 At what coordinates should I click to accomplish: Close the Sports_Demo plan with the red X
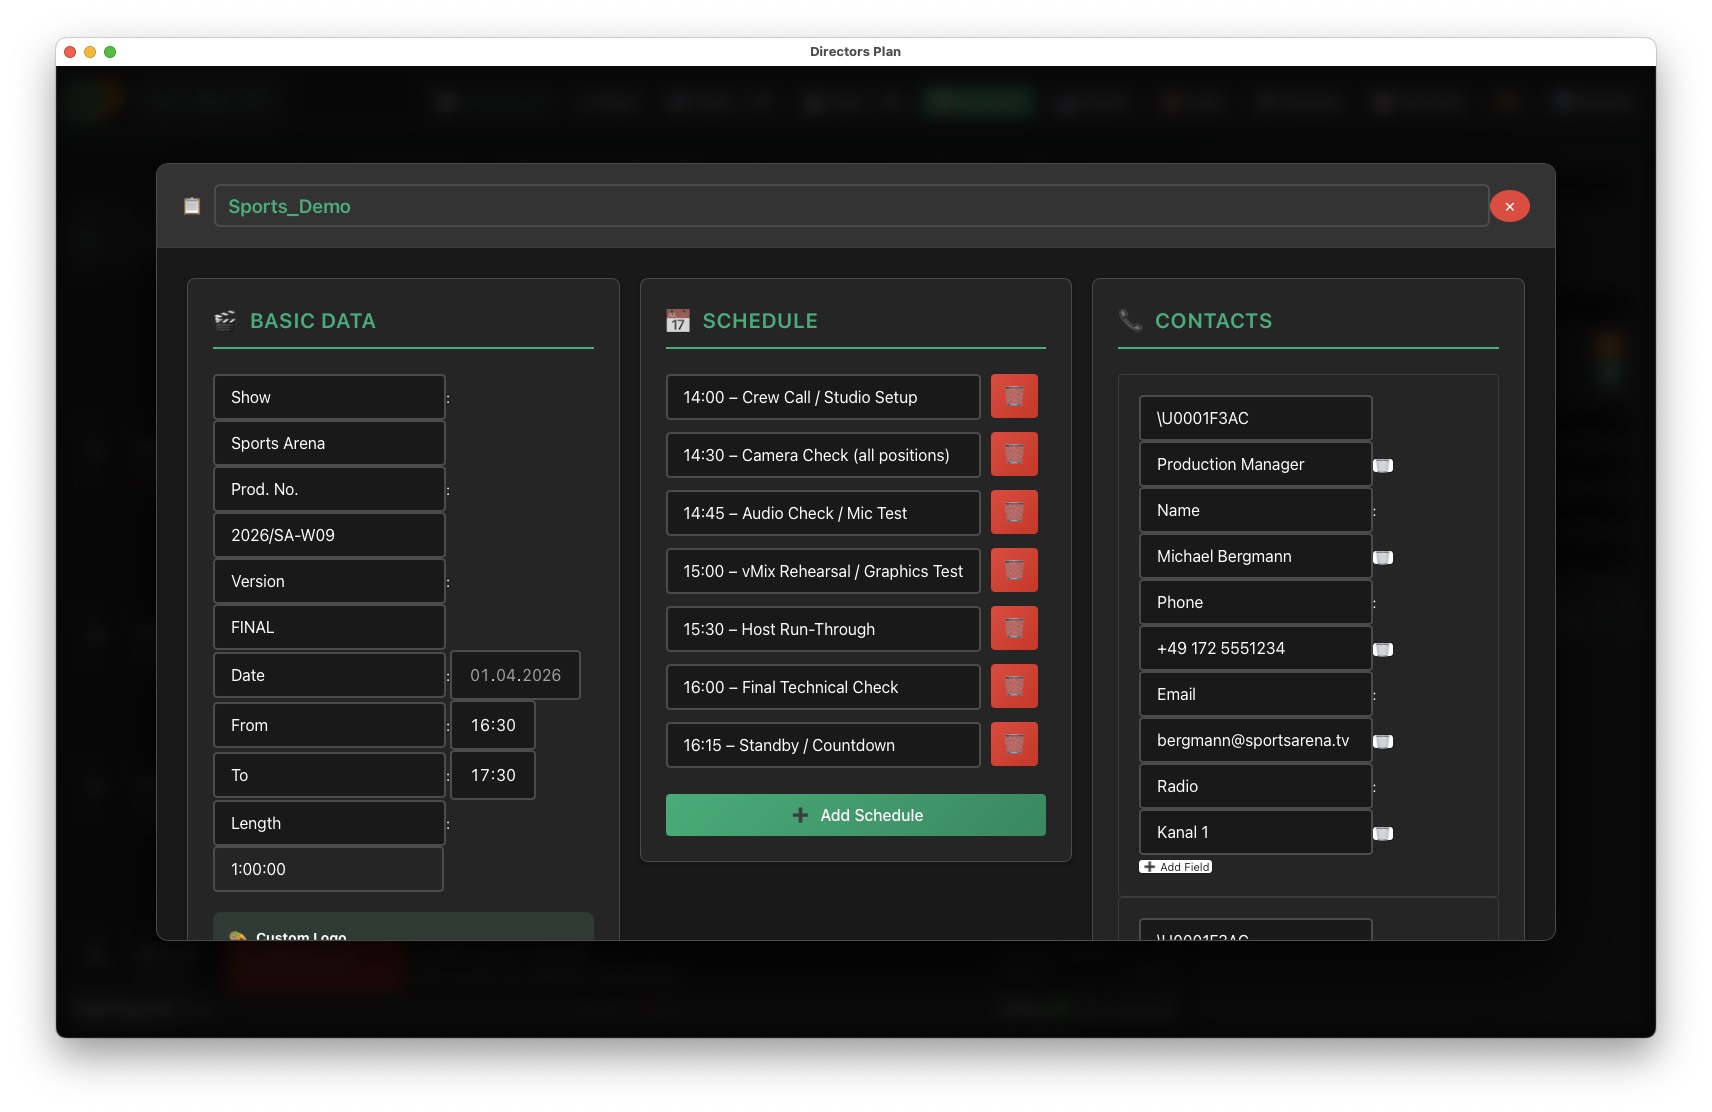pyautogui.click(x=1509, y=206)
